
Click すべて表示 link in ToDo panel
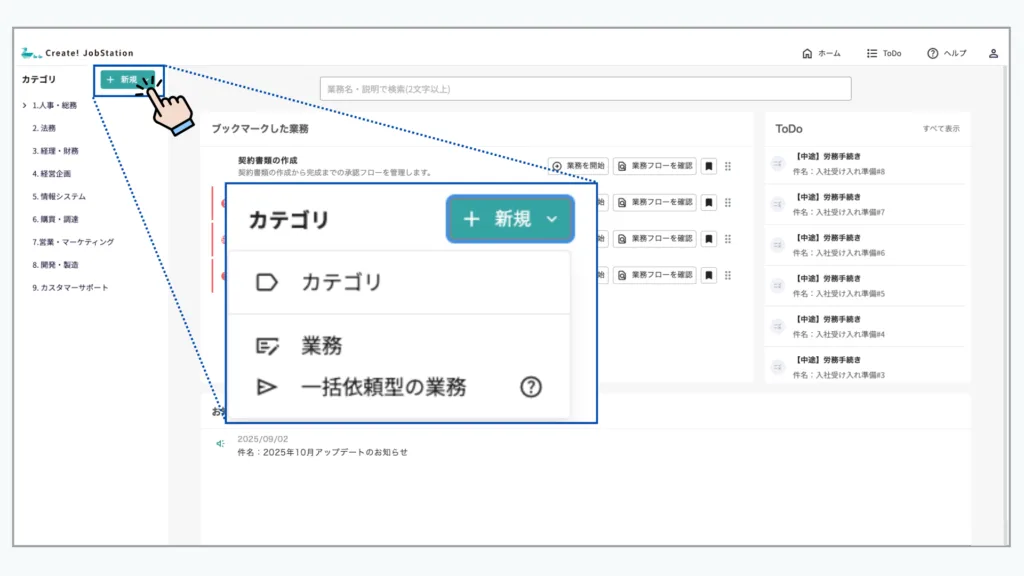[x=940, y=129]
